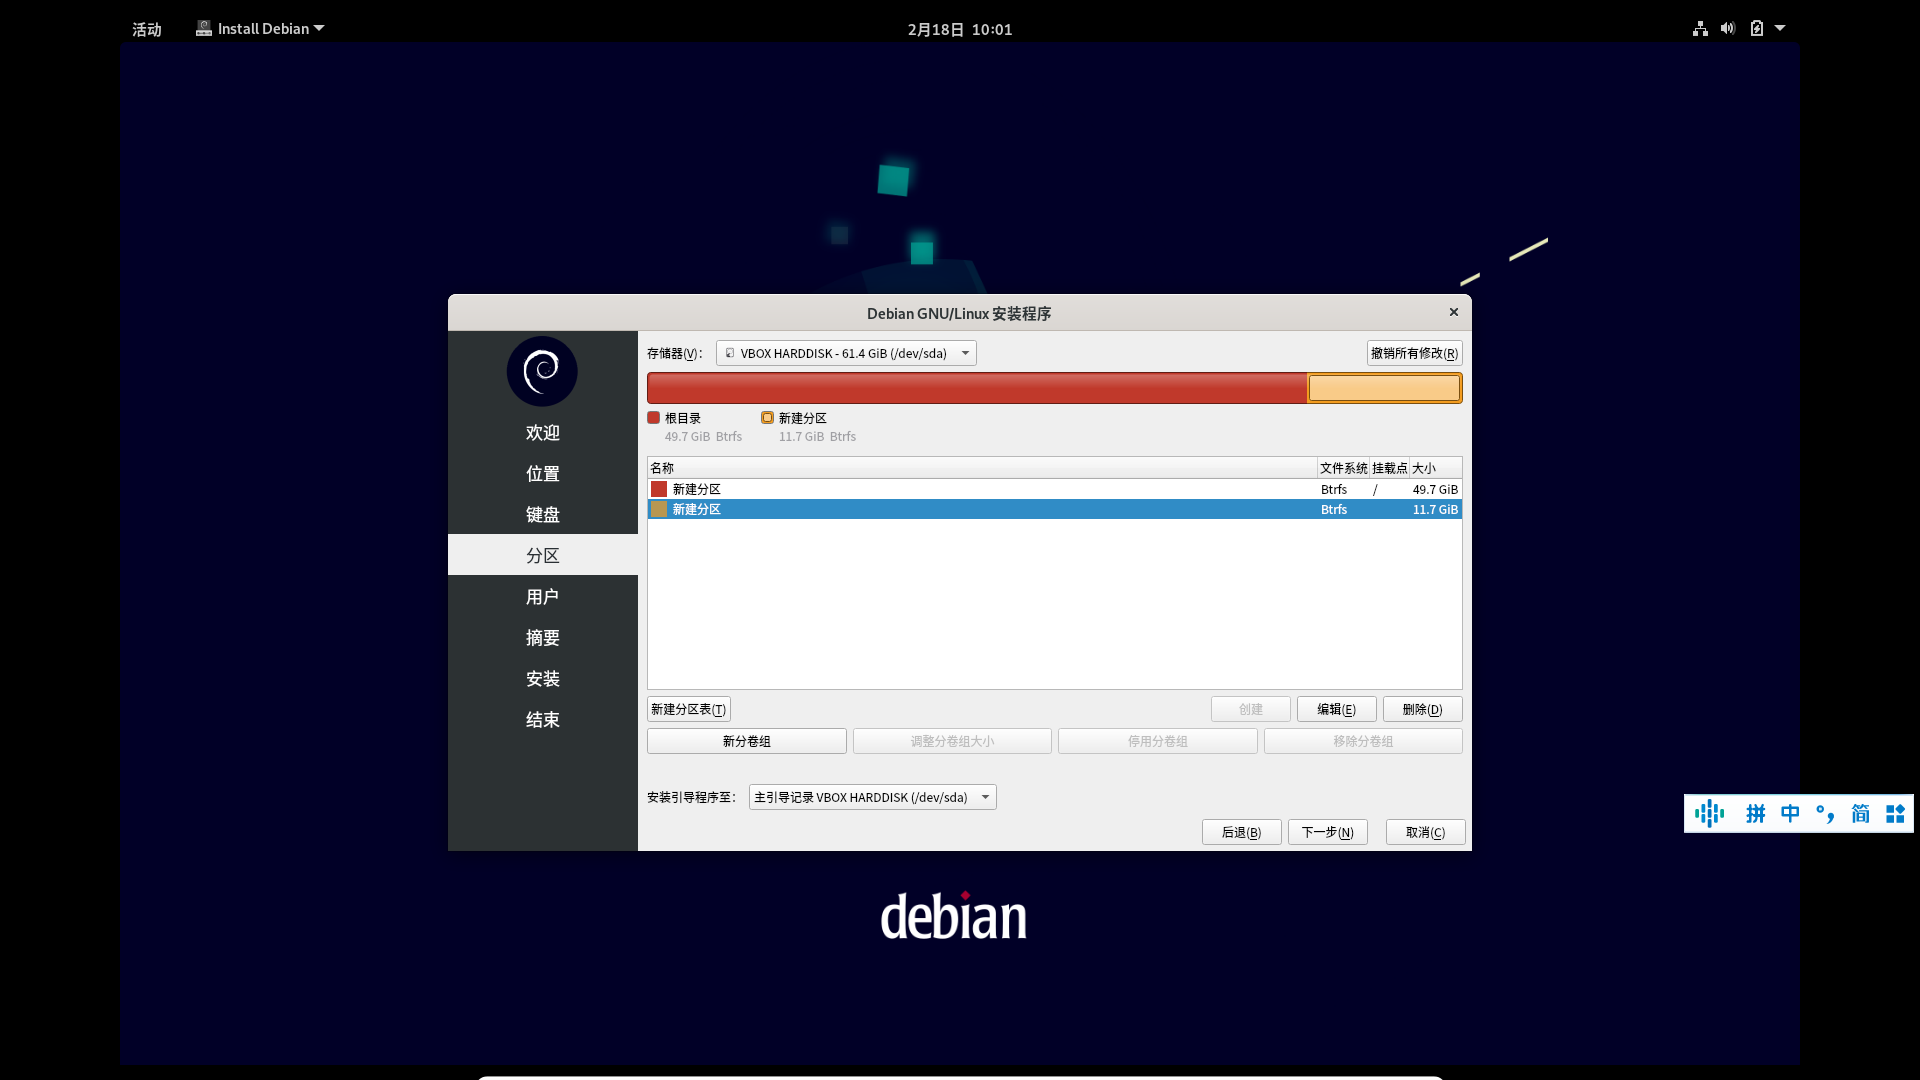Open the bootloader install location dropdown
This screenshot has width=1920, height=1080.
click(871, 797)
